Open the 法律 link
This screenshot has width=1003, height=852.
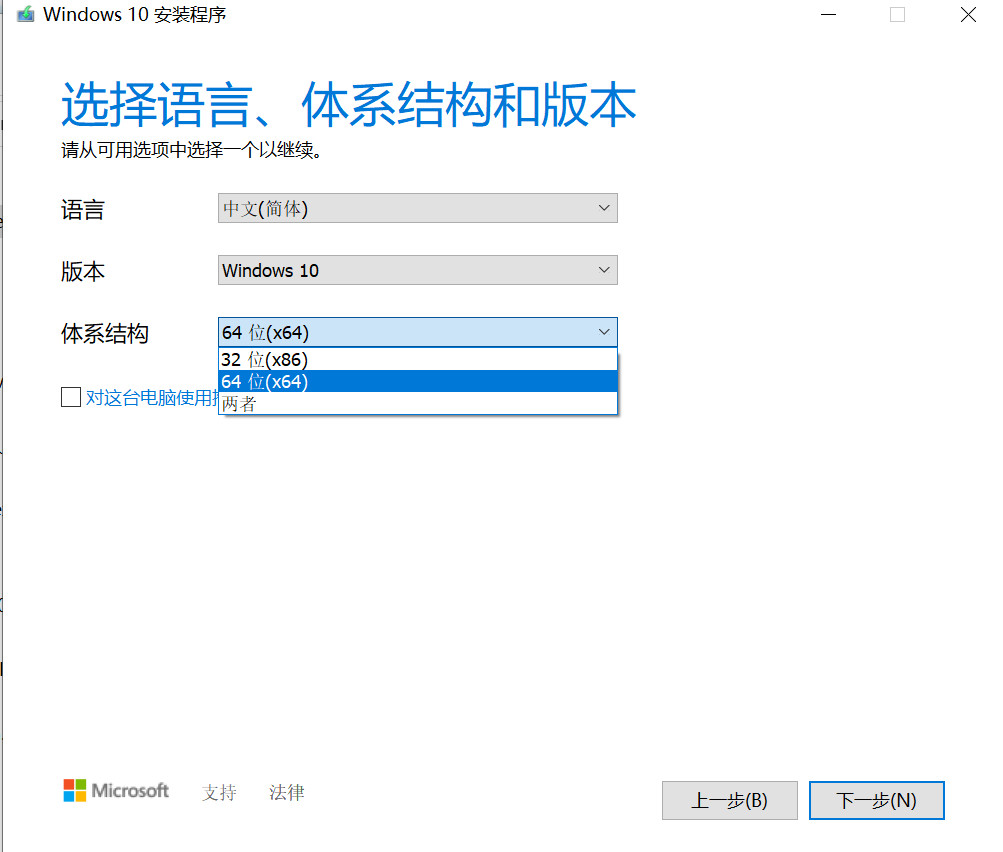click(286, 792)
